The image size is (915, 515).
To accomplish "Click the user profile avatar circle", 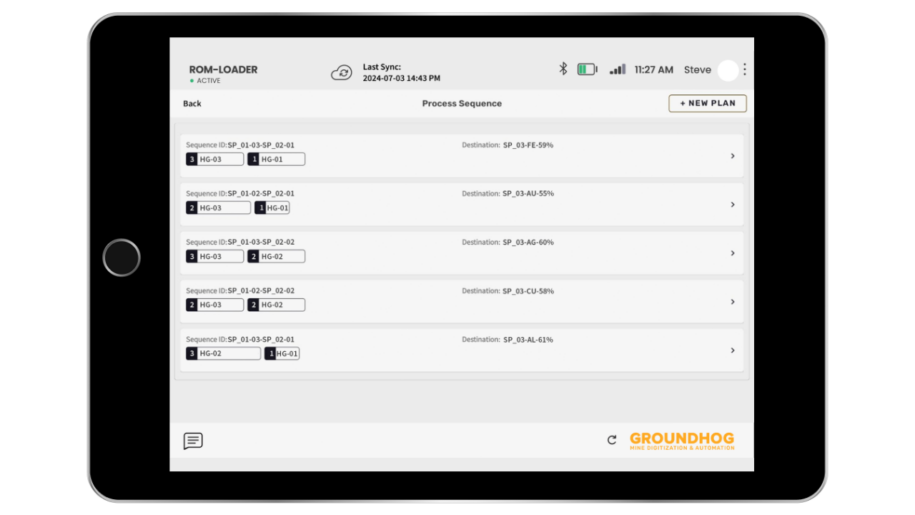I will (727, 70).
